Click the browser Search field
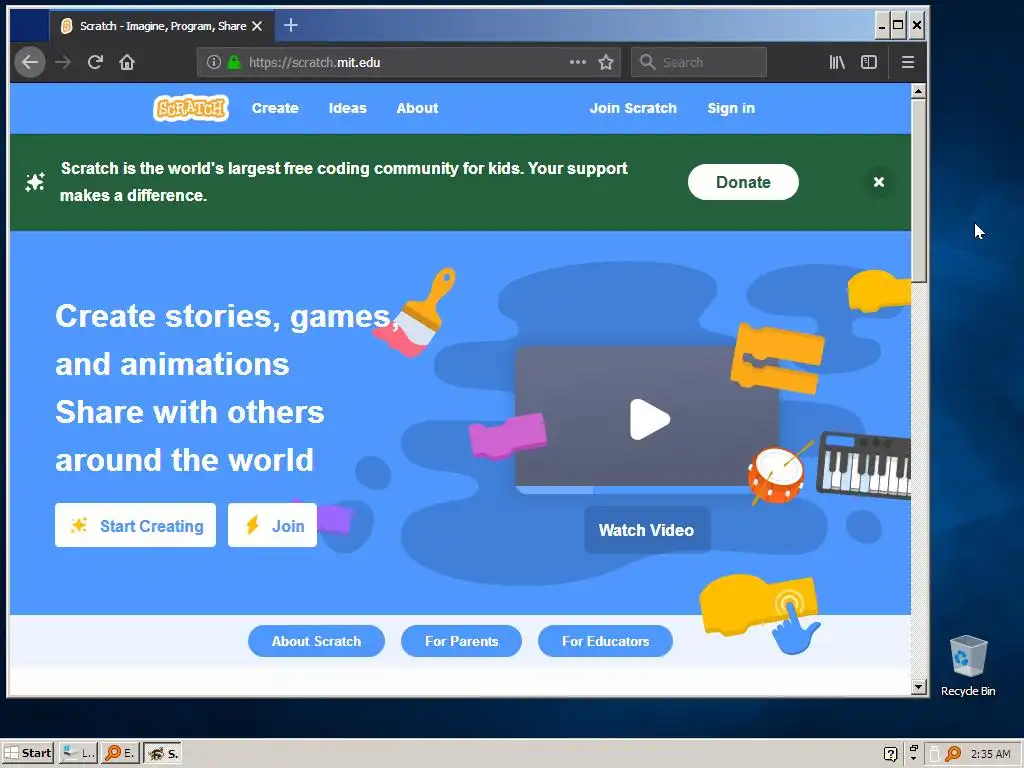Screen dimensions: 1024x768 click(x=699, y=63)
